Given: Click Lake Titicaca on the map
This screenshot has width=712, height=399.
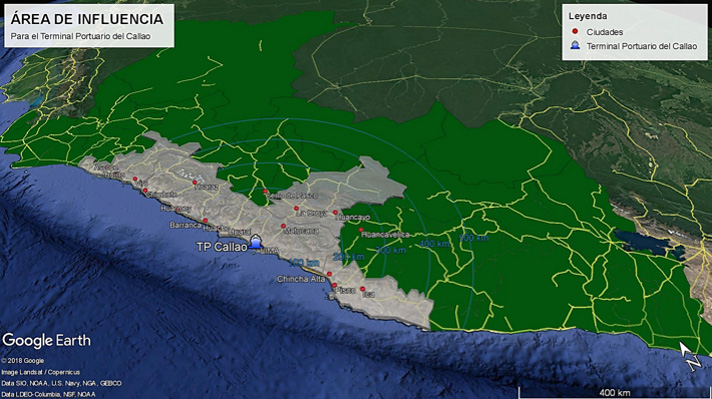Looking at the screenshot, I should tap(644, 243).
